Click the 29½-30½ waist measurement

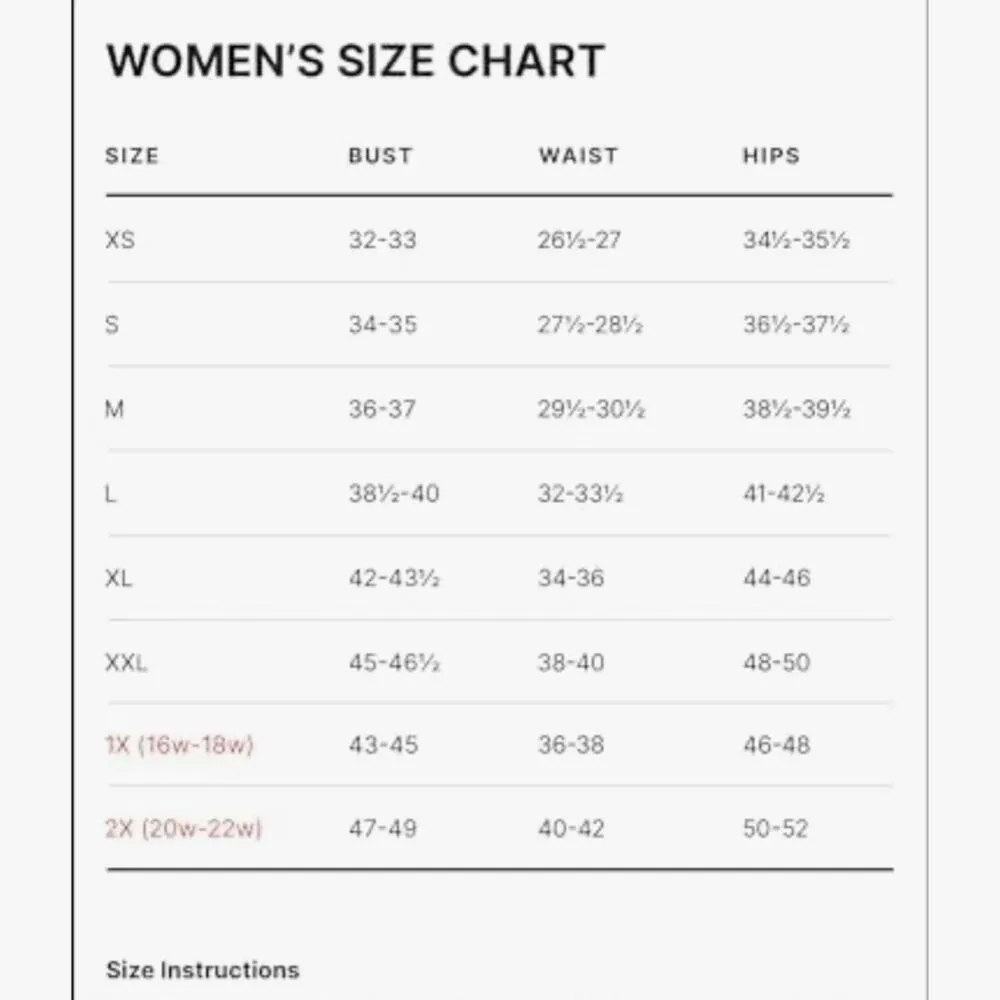point(591,409)
